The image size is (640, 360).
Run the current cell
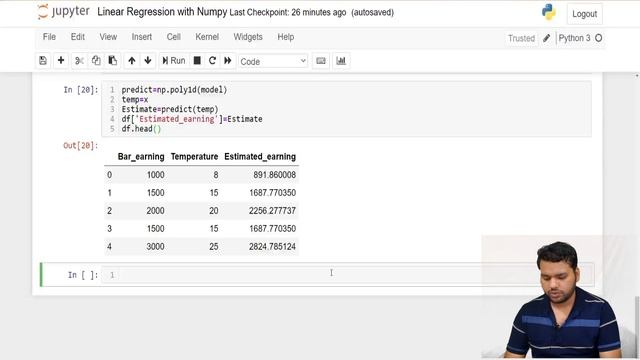tap(174, 61)
